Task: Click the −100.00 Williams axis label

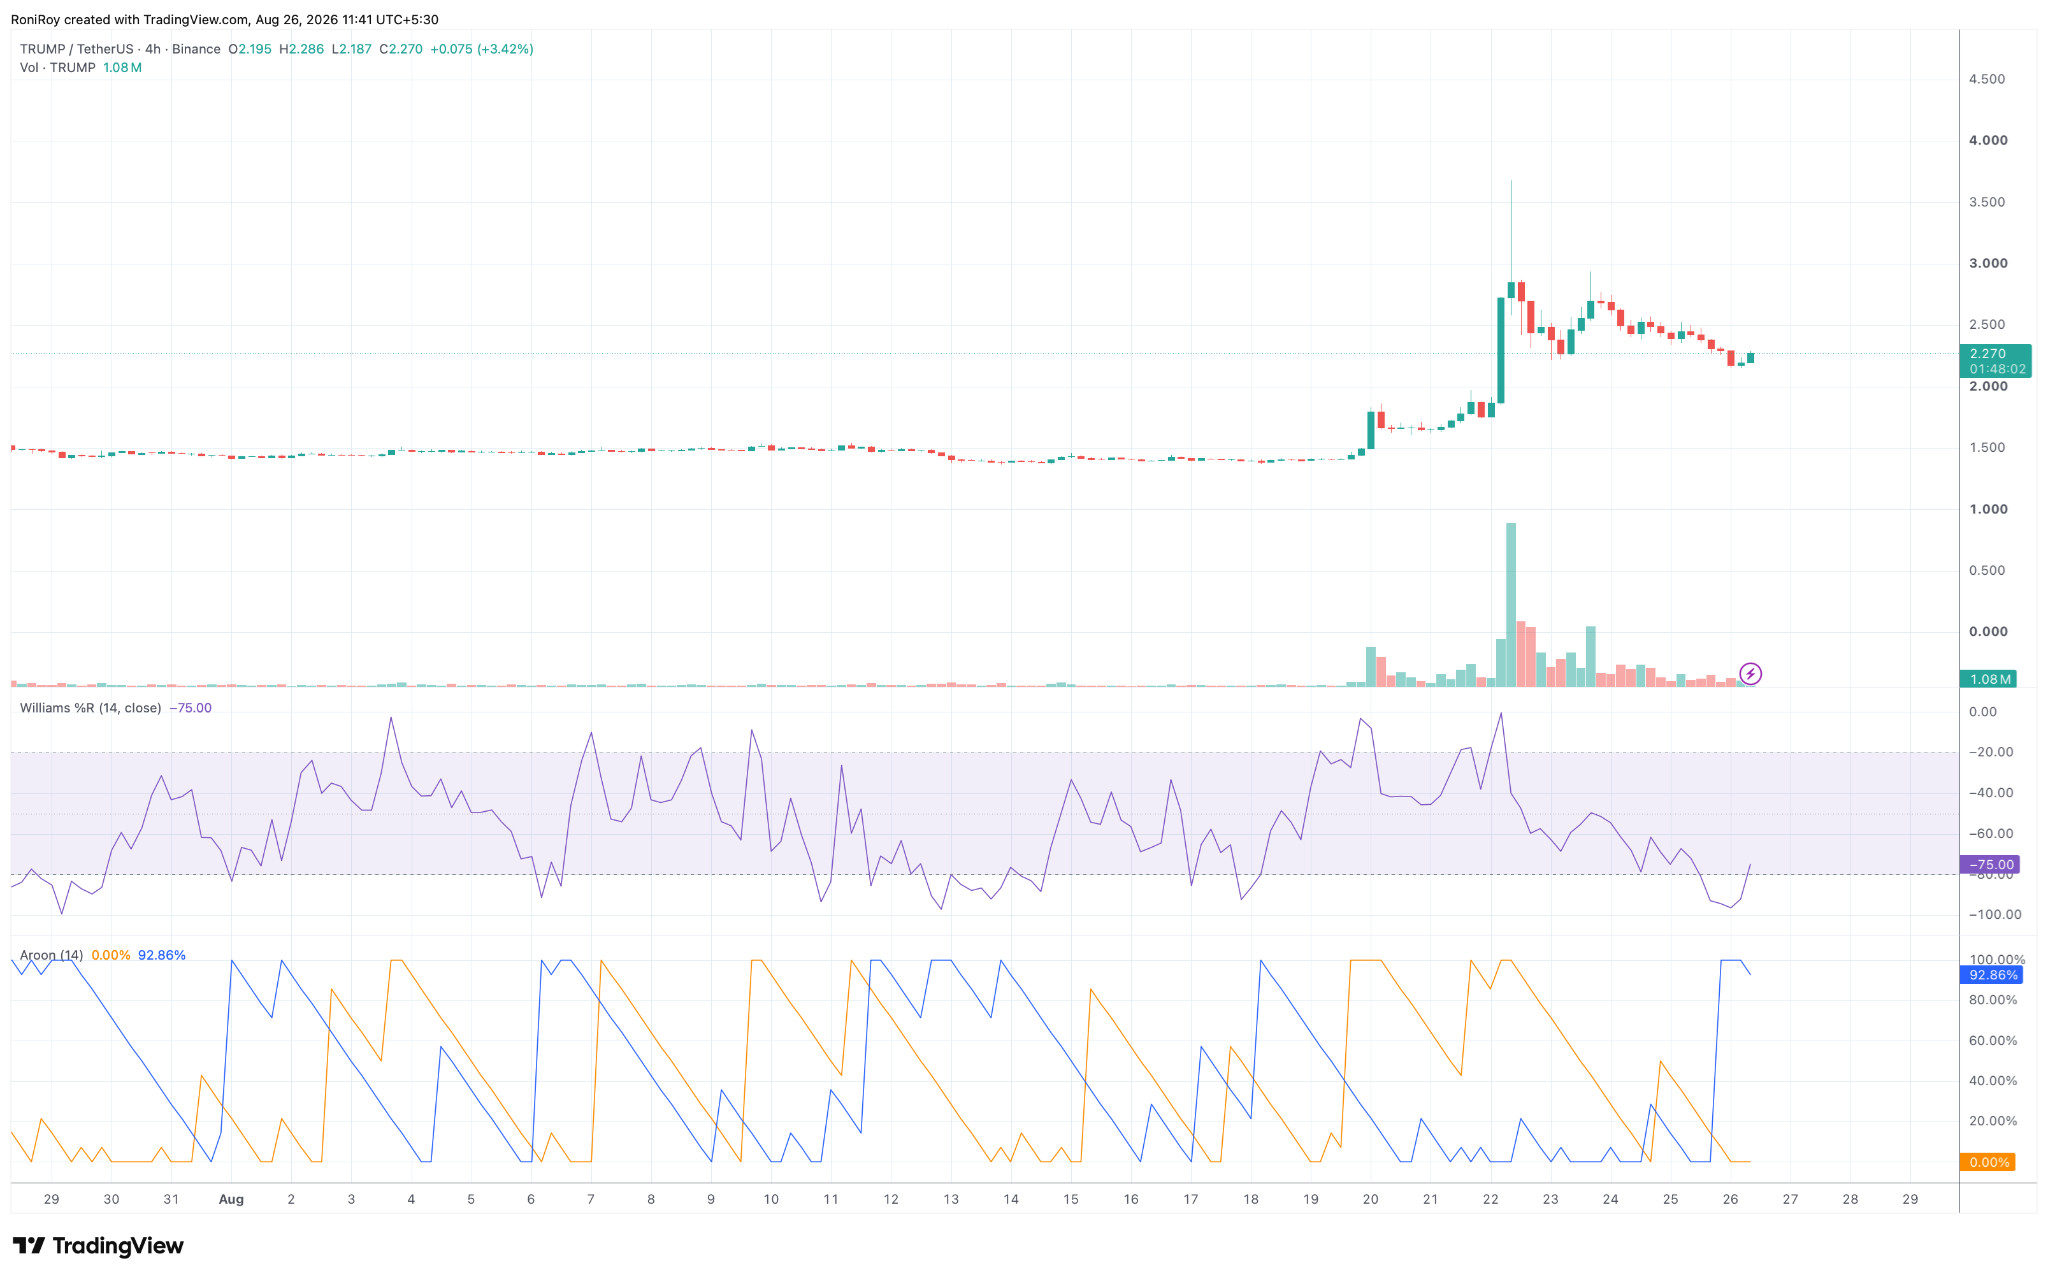Action: 1994,915
